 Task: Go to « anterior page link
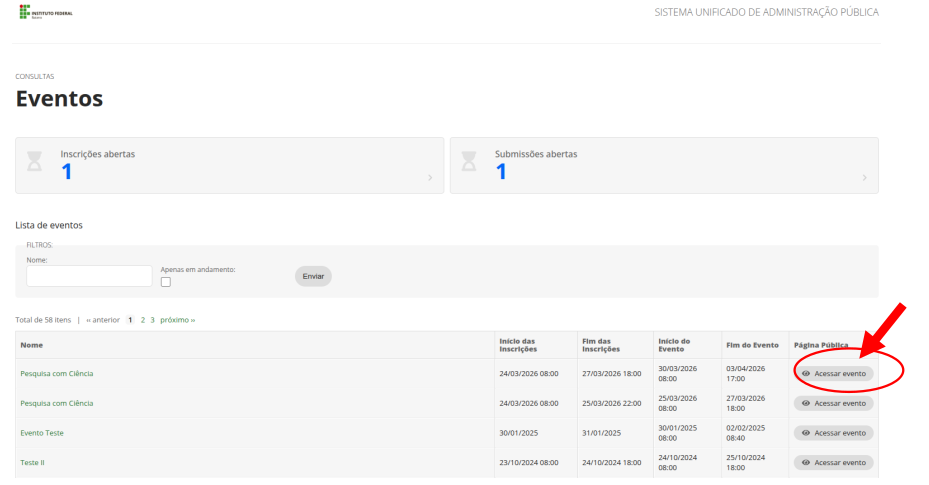point(103,320)
